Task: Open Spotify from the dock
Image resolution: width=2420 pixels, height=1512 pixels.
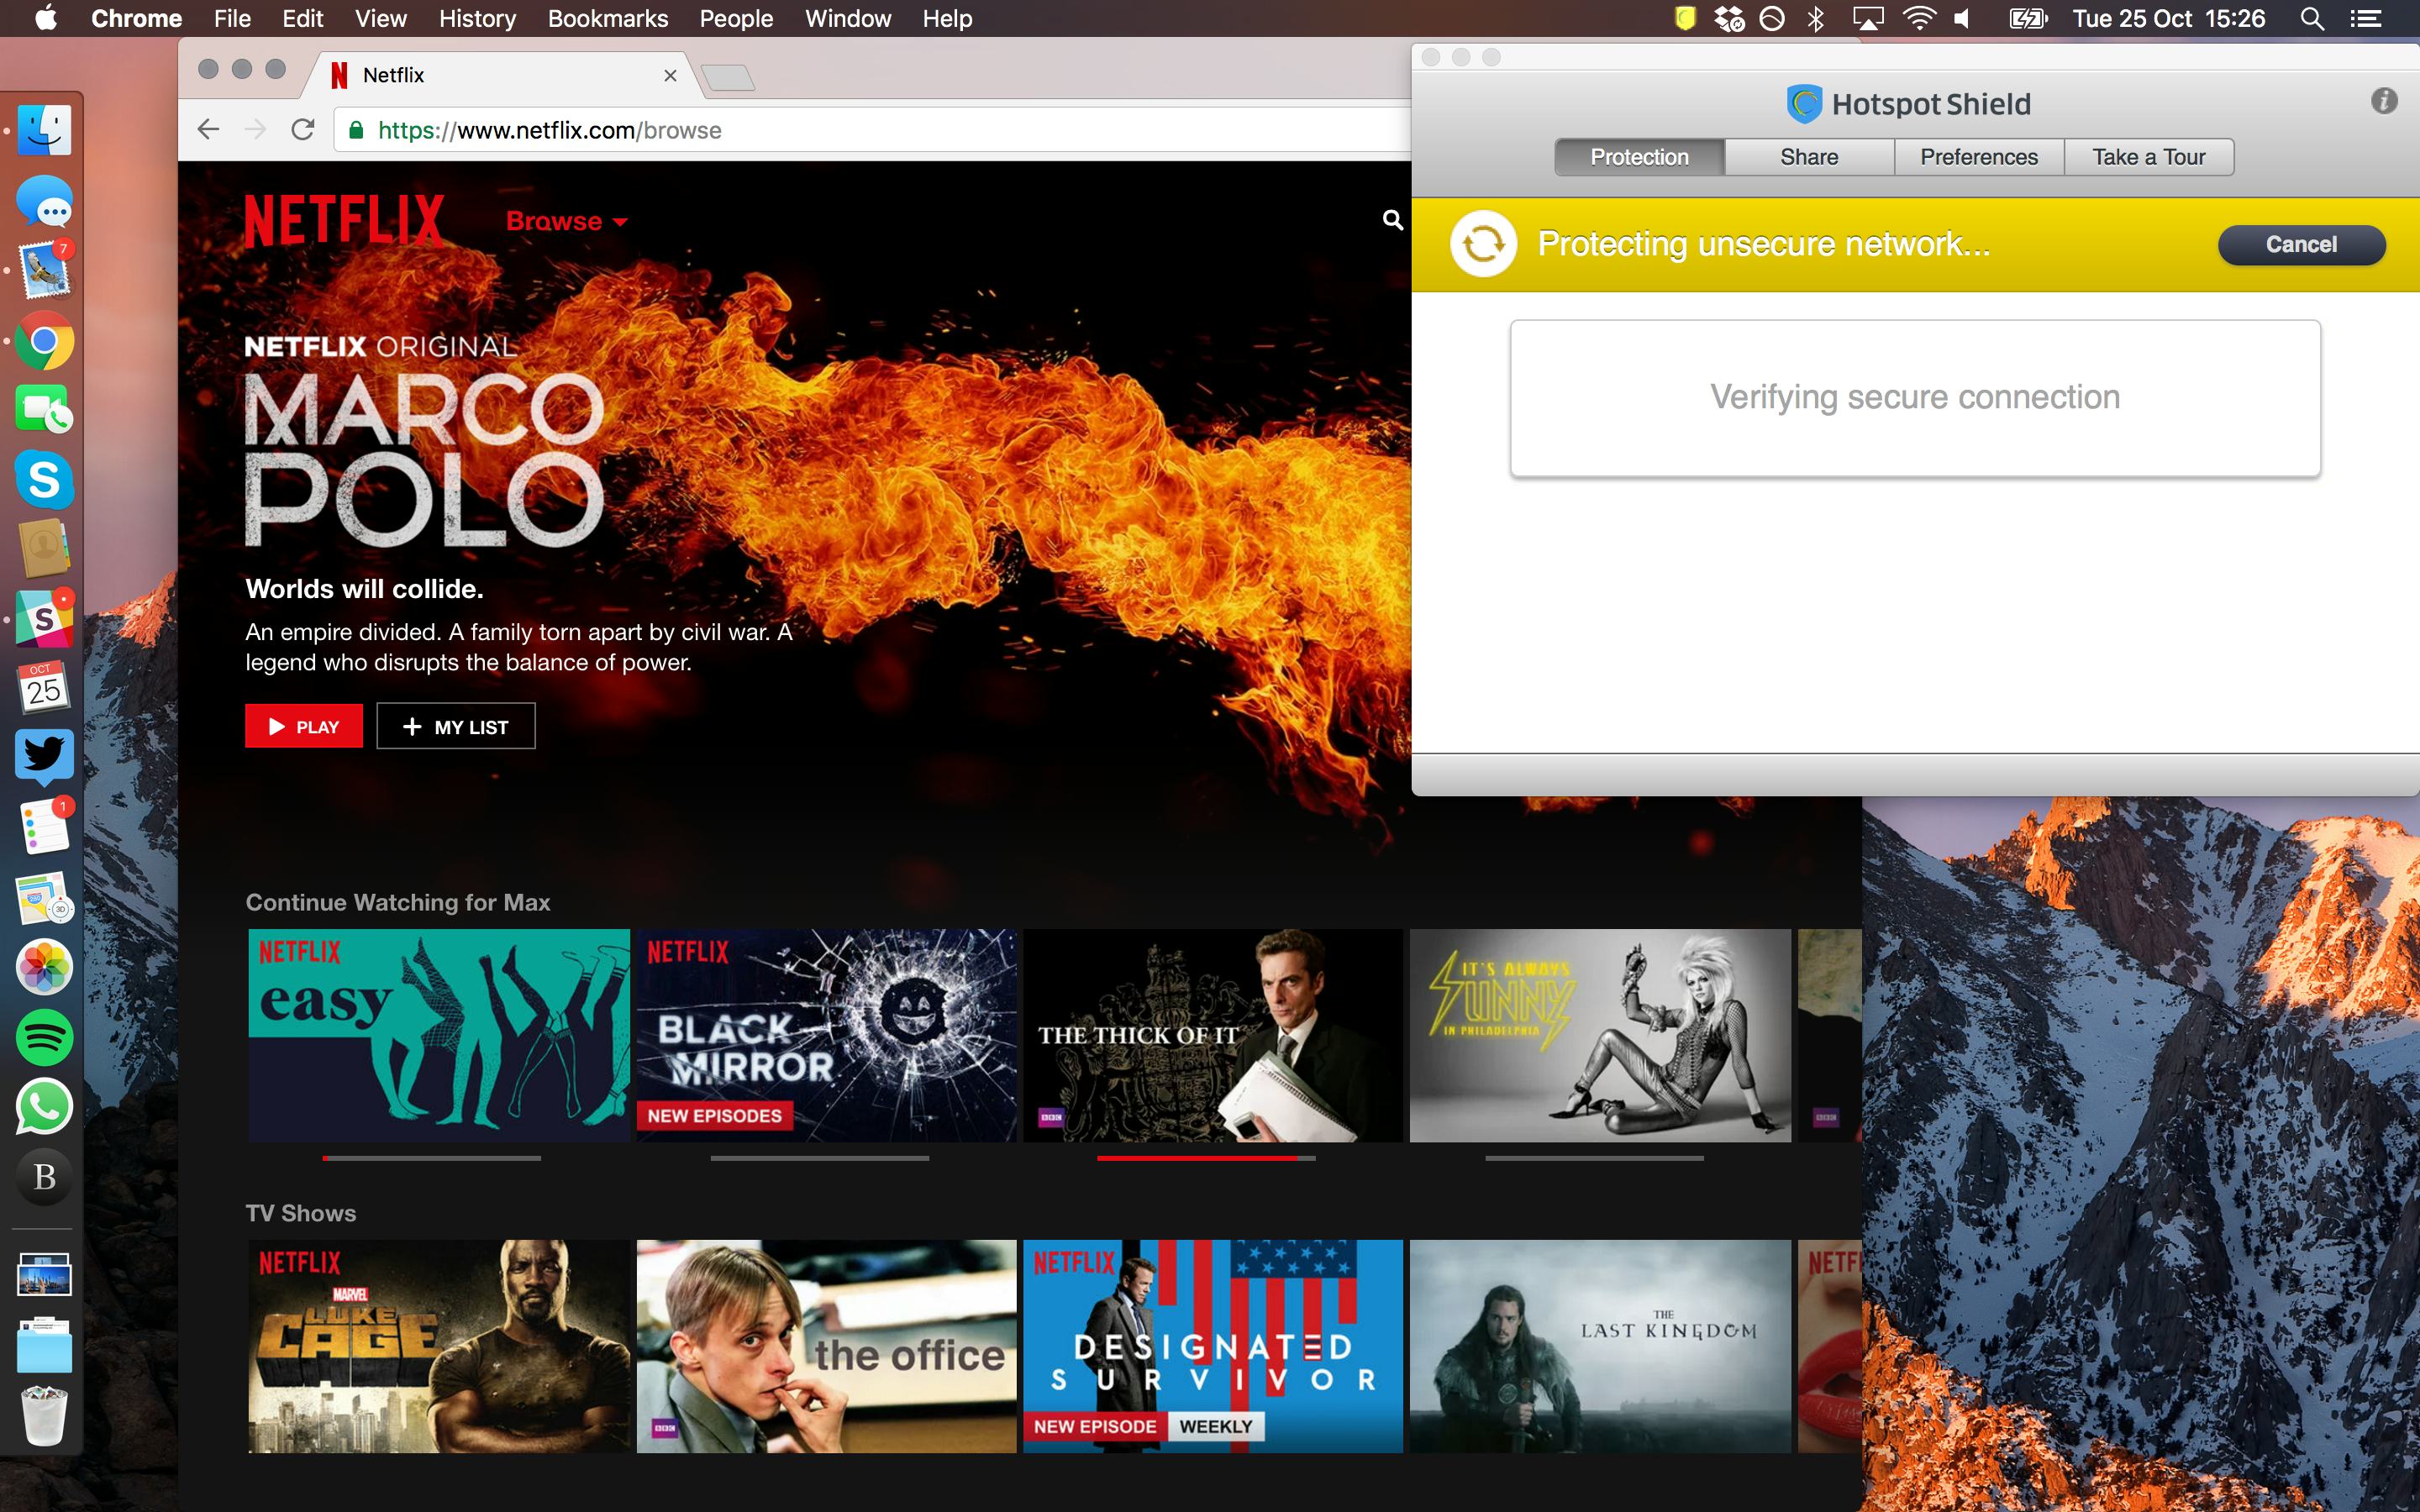Action: tap(44, 1037)
